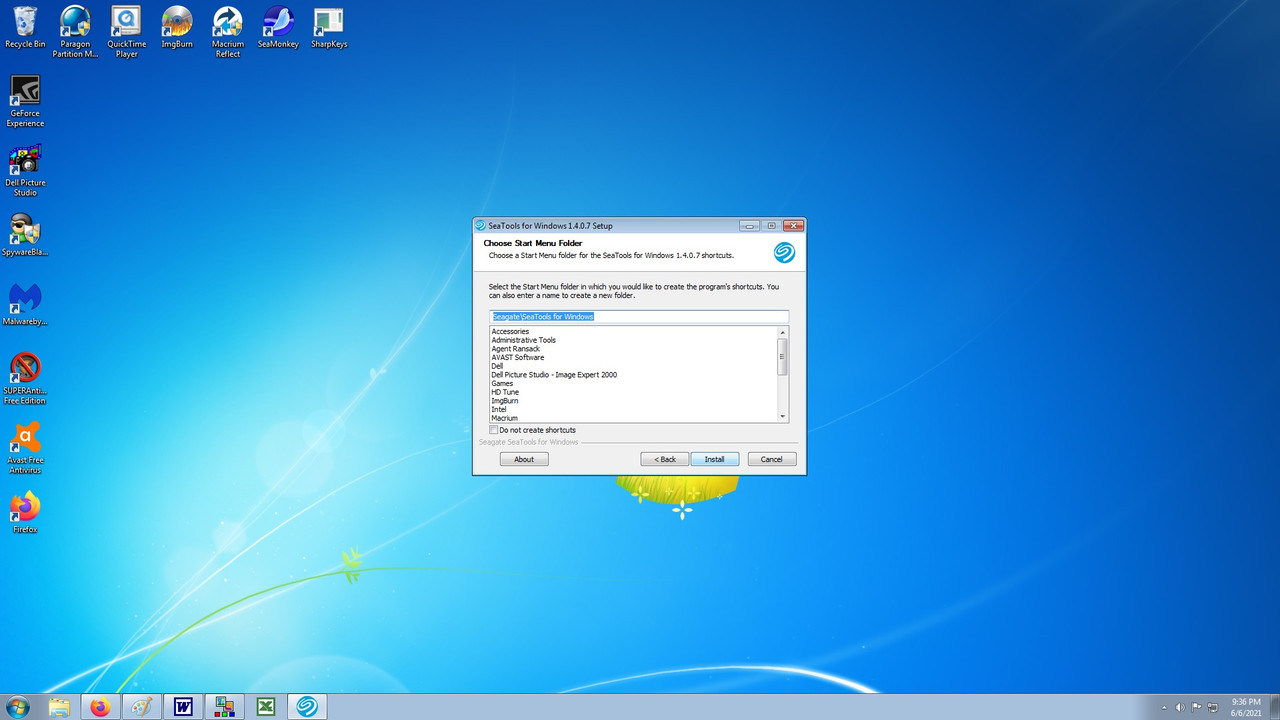Select the SUPERAntiSpyware Free Edition desktop icon

point(25,378)
